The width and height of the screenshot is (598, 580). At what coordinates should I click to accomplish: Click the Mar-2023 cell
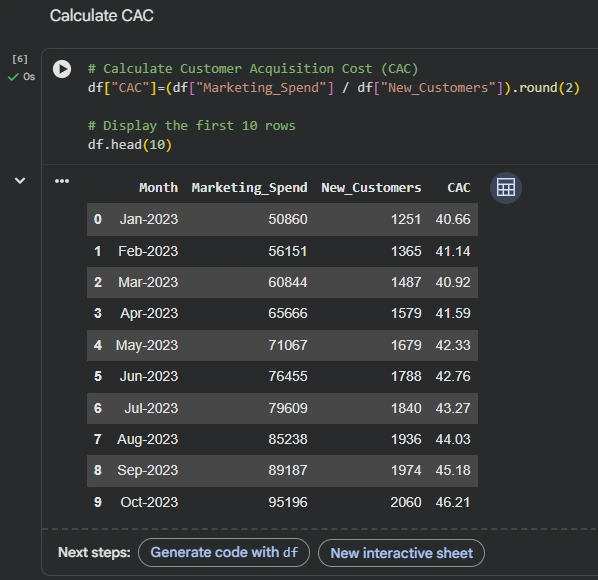(148, 282)
